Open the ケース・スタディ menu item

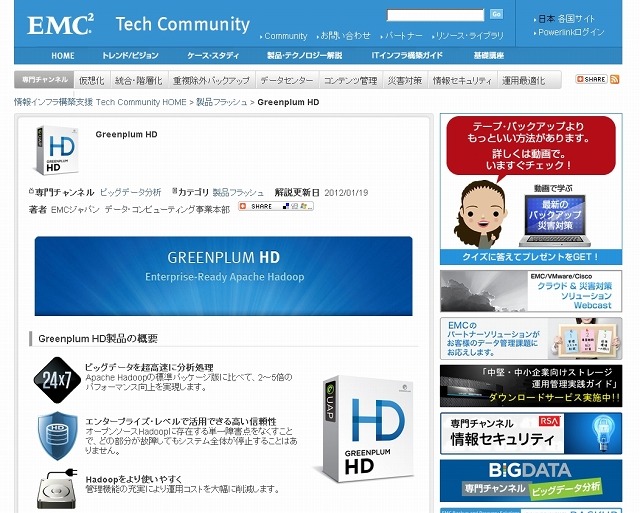pyautogui.click(x=213, y=56)
